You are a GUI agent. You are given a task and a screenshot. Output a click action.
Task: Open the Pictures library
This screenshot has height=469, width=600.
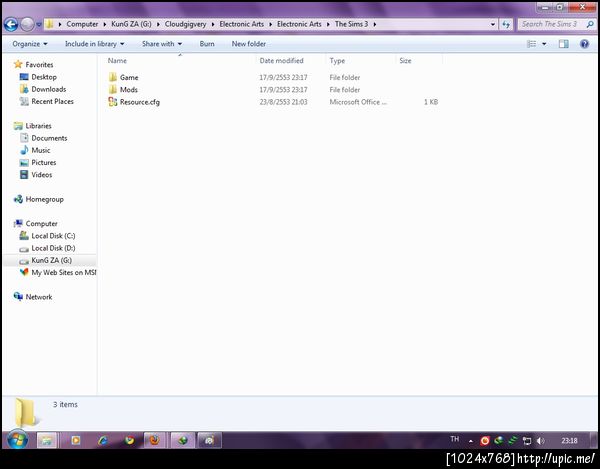click(44, 163)
